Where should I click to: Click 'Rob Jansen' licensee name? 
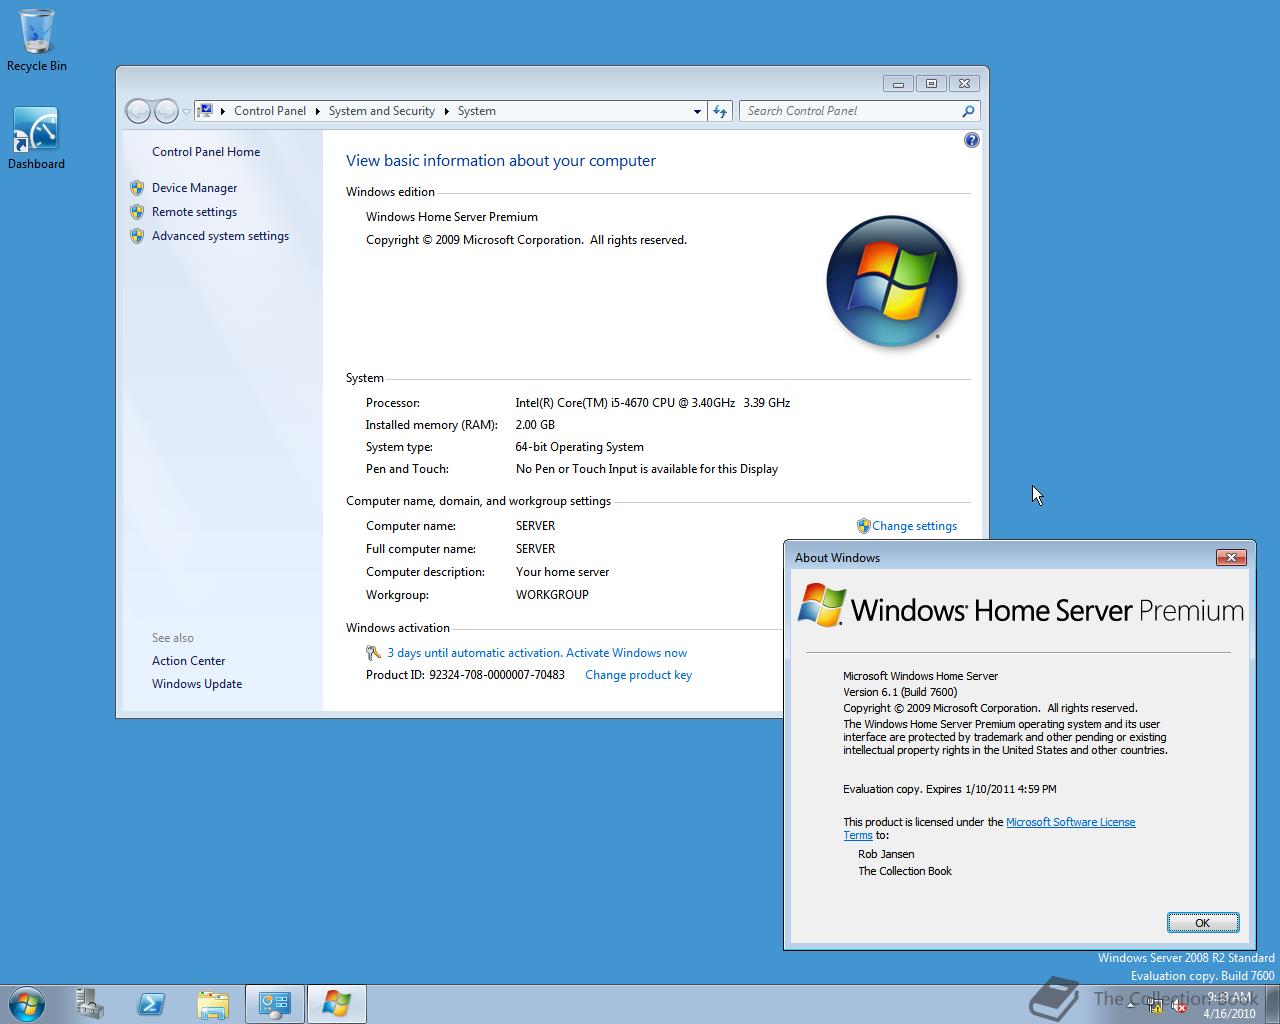(886, 854)
